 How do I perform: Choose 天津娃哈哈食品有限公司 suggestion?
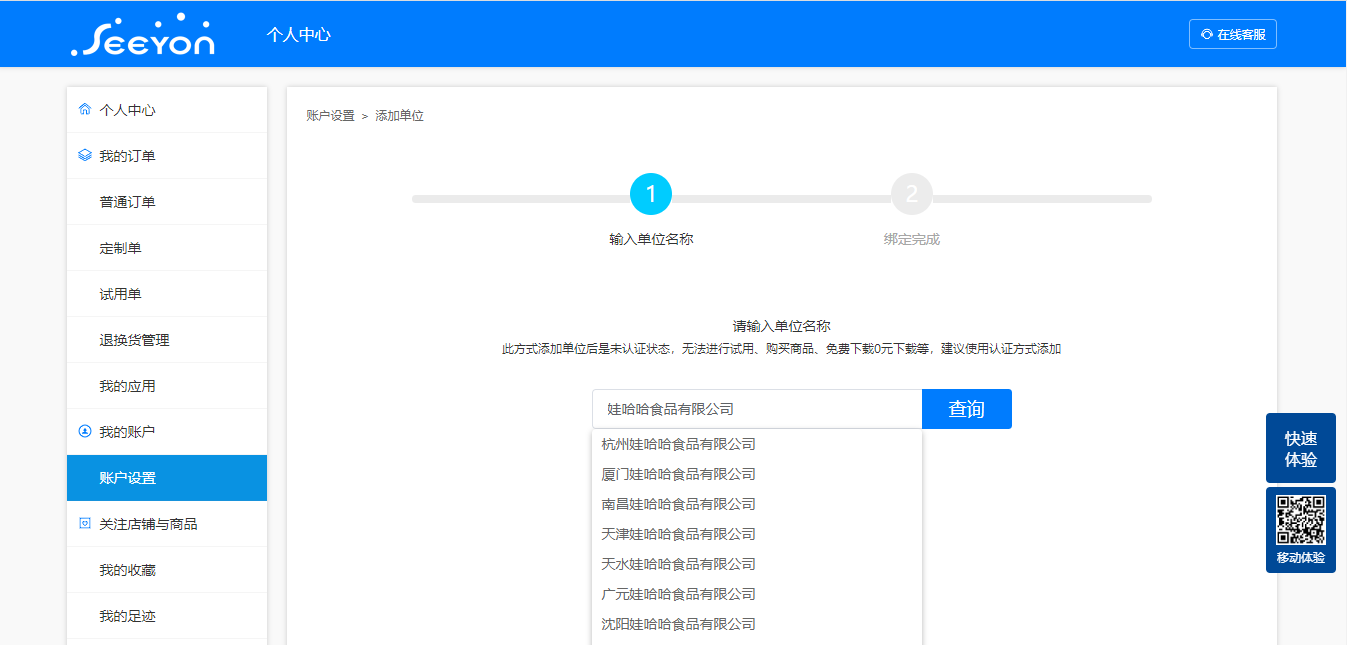tap(757, 534)
